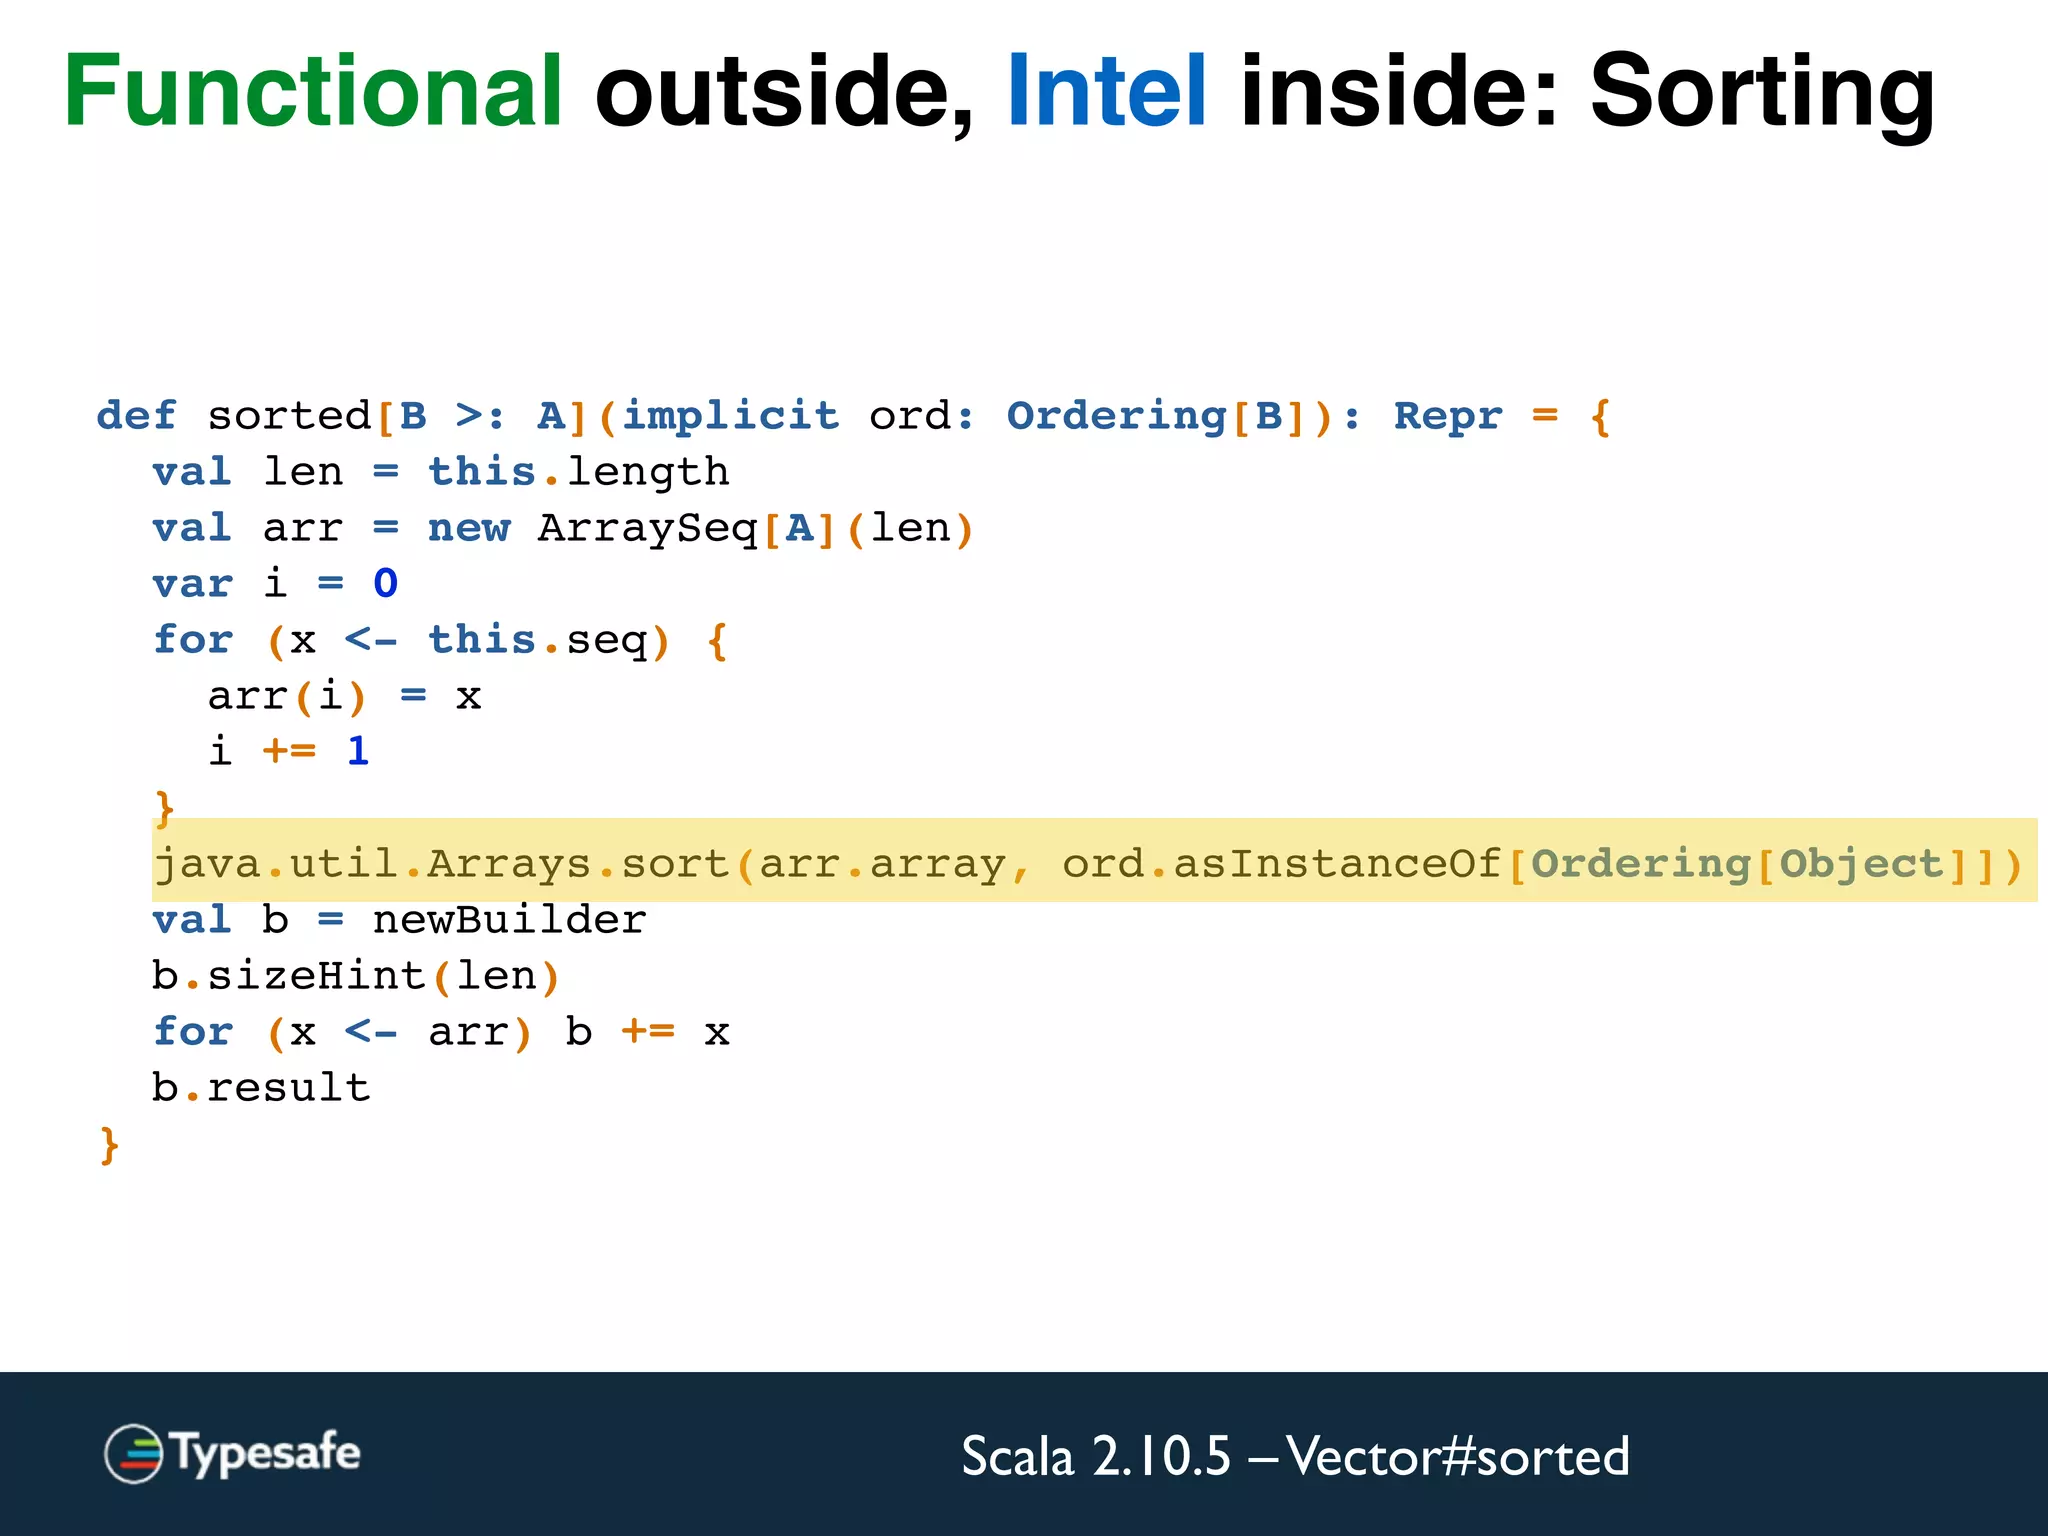
Task: Click the word "Sorting" in the title
Action: point(1762,96)
